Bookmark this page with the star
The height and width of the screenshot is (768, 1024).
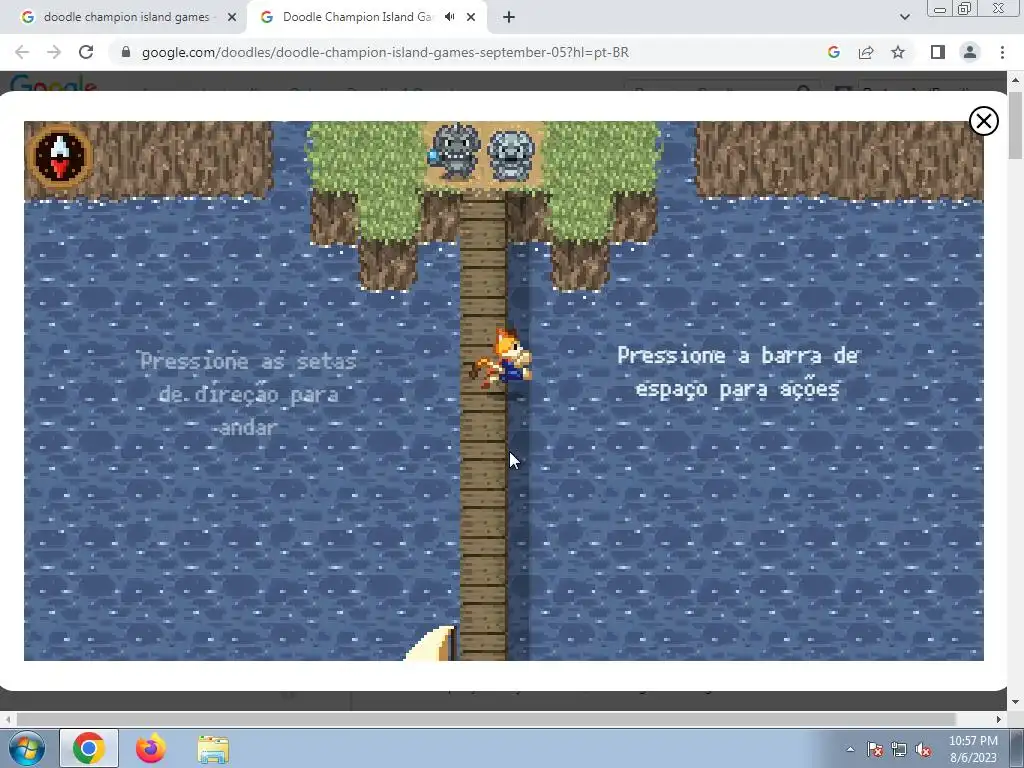898,52
